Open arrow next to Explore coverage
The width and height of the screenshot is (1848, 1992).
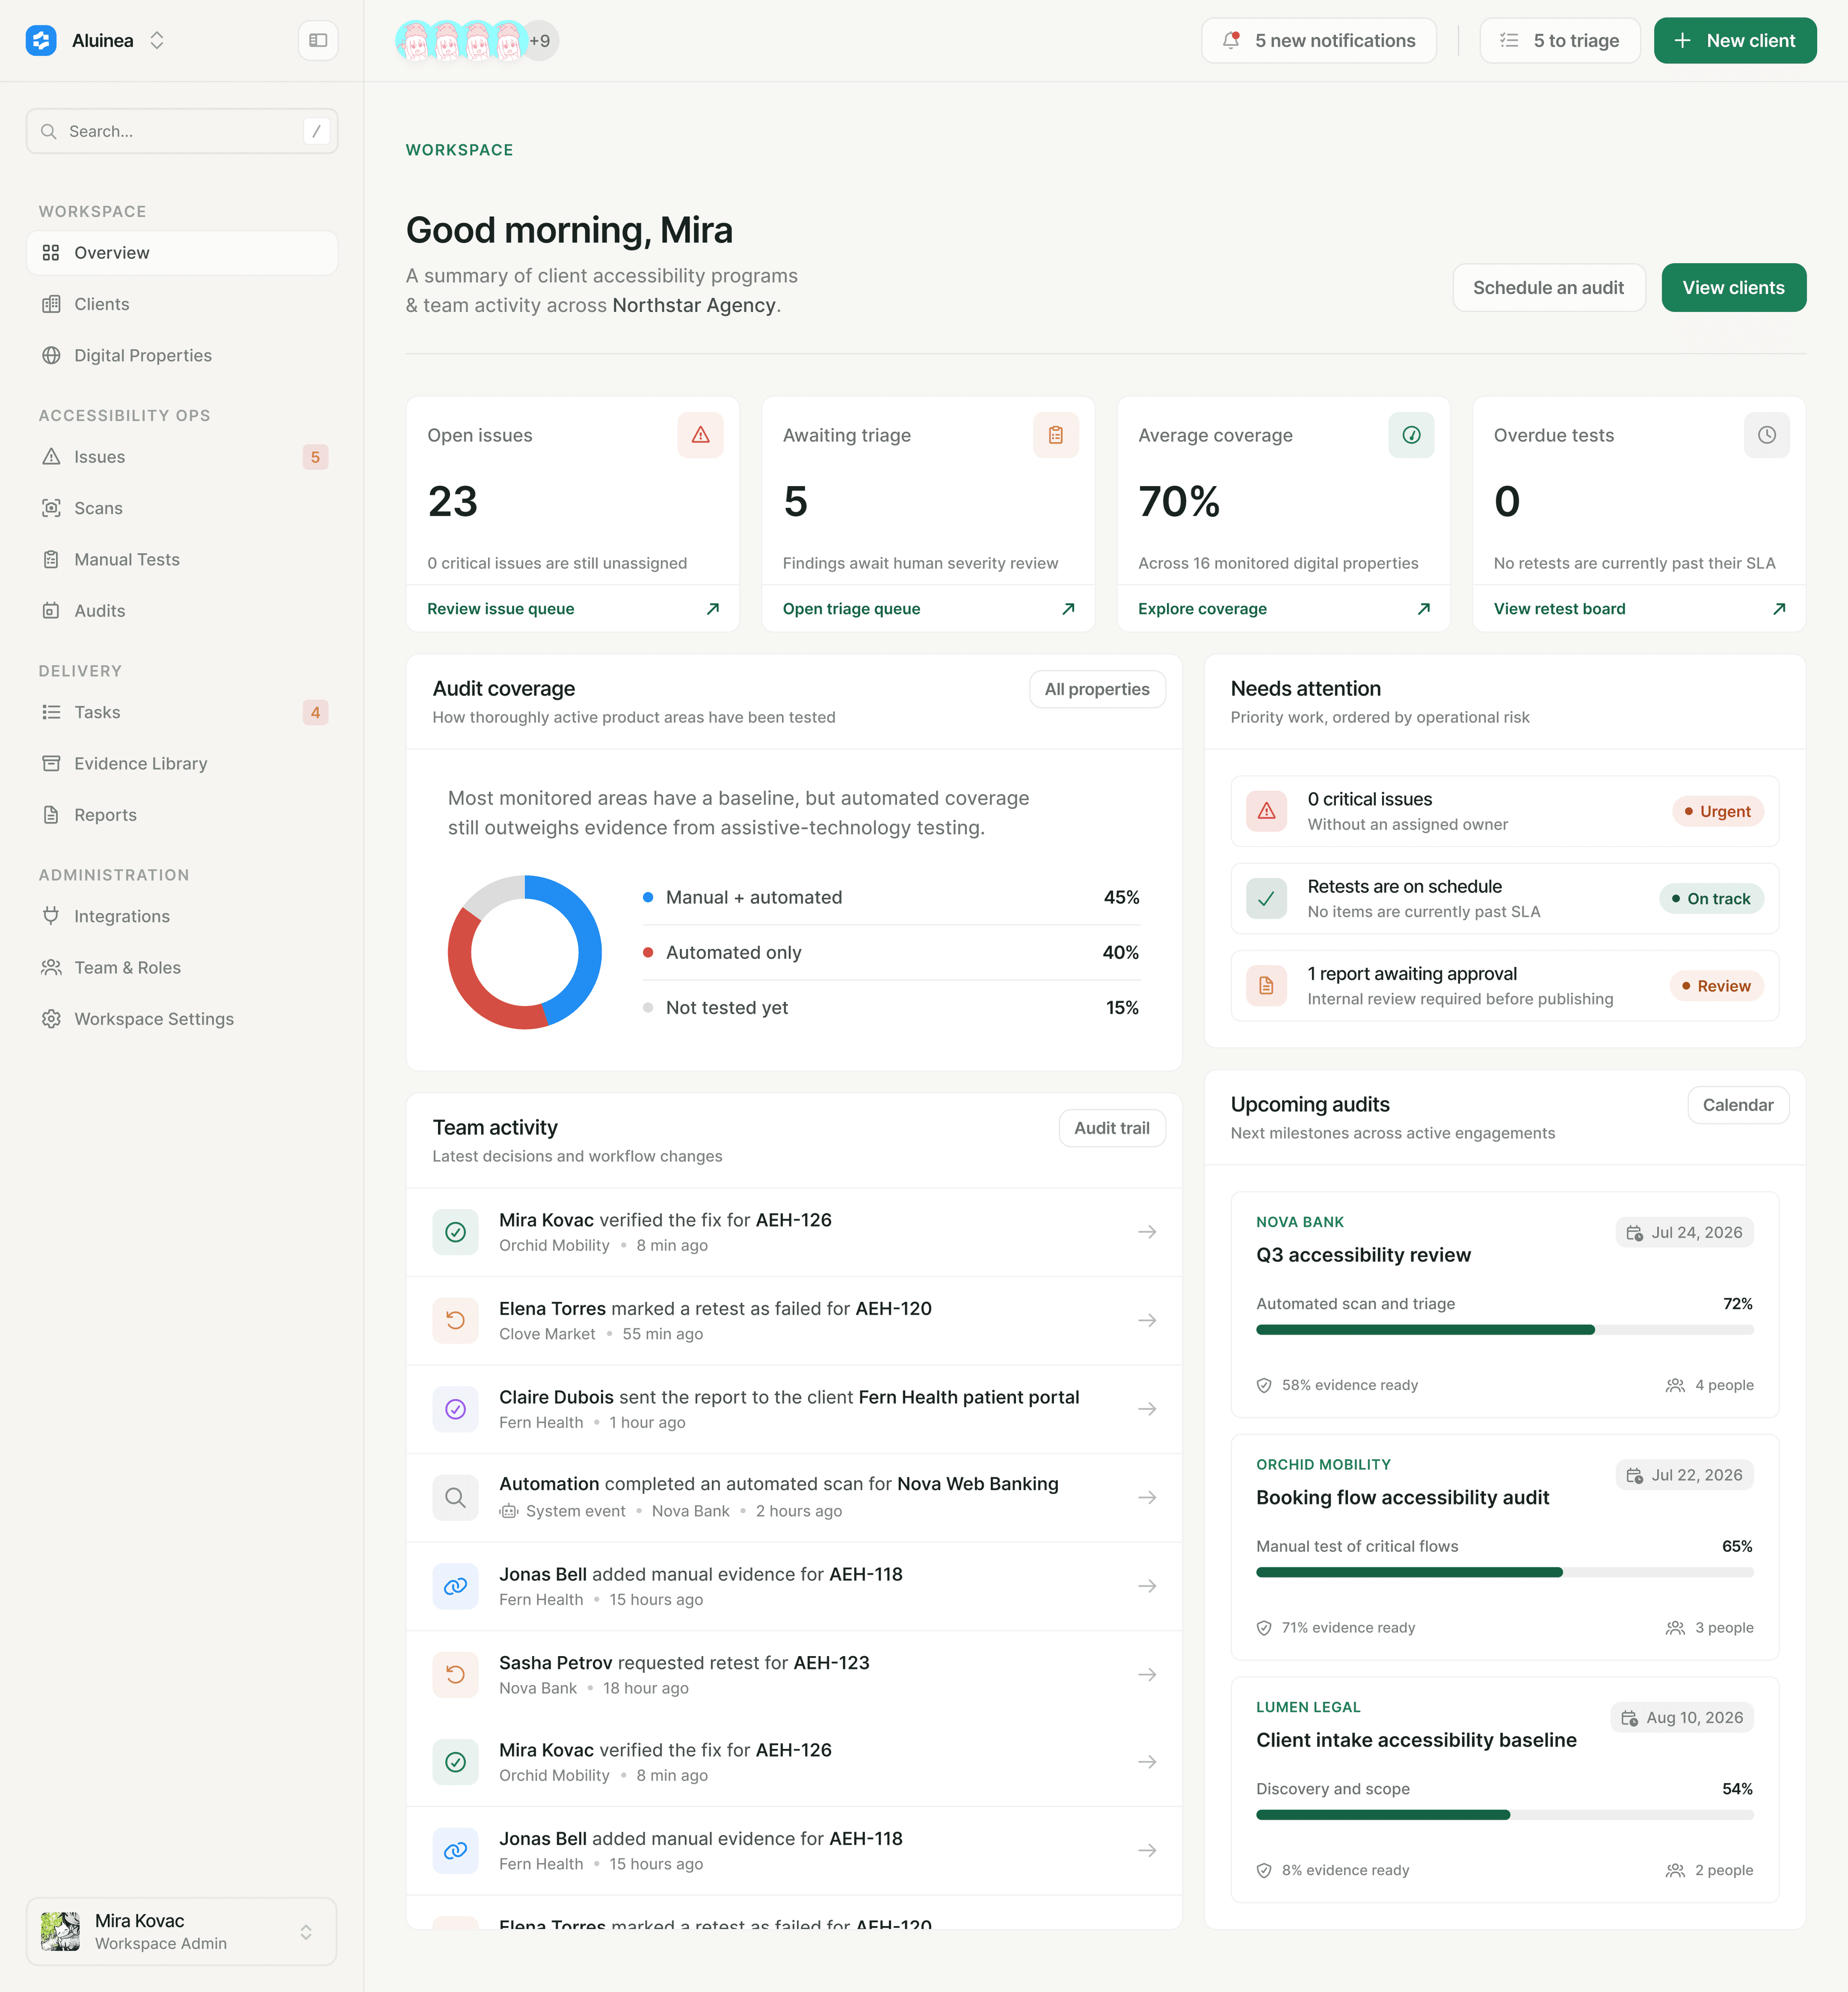1424,609
